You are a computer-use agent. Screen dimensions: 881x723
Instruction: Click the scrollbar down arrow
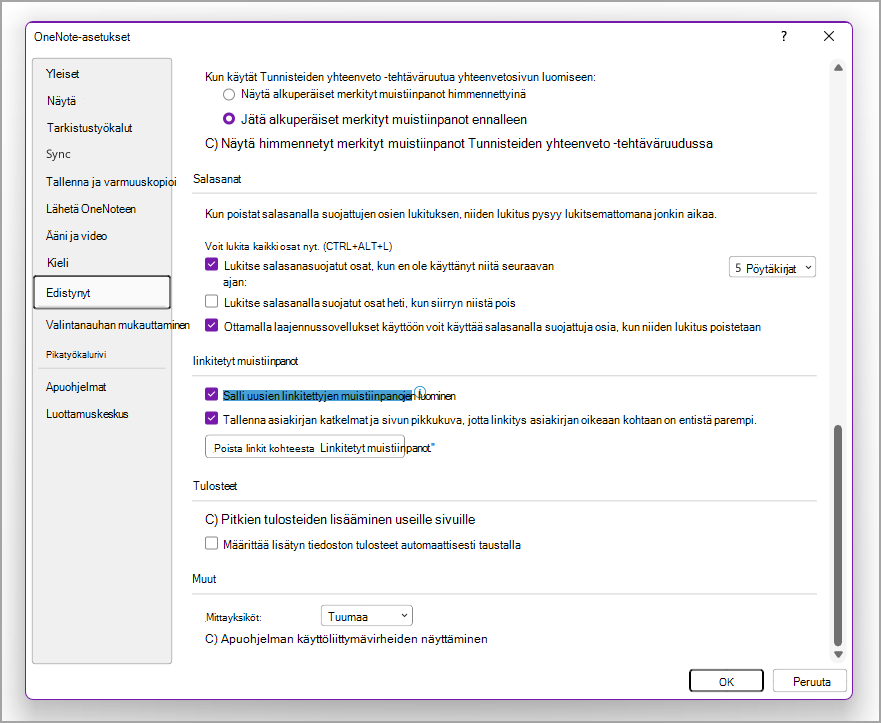coord(838,654)
